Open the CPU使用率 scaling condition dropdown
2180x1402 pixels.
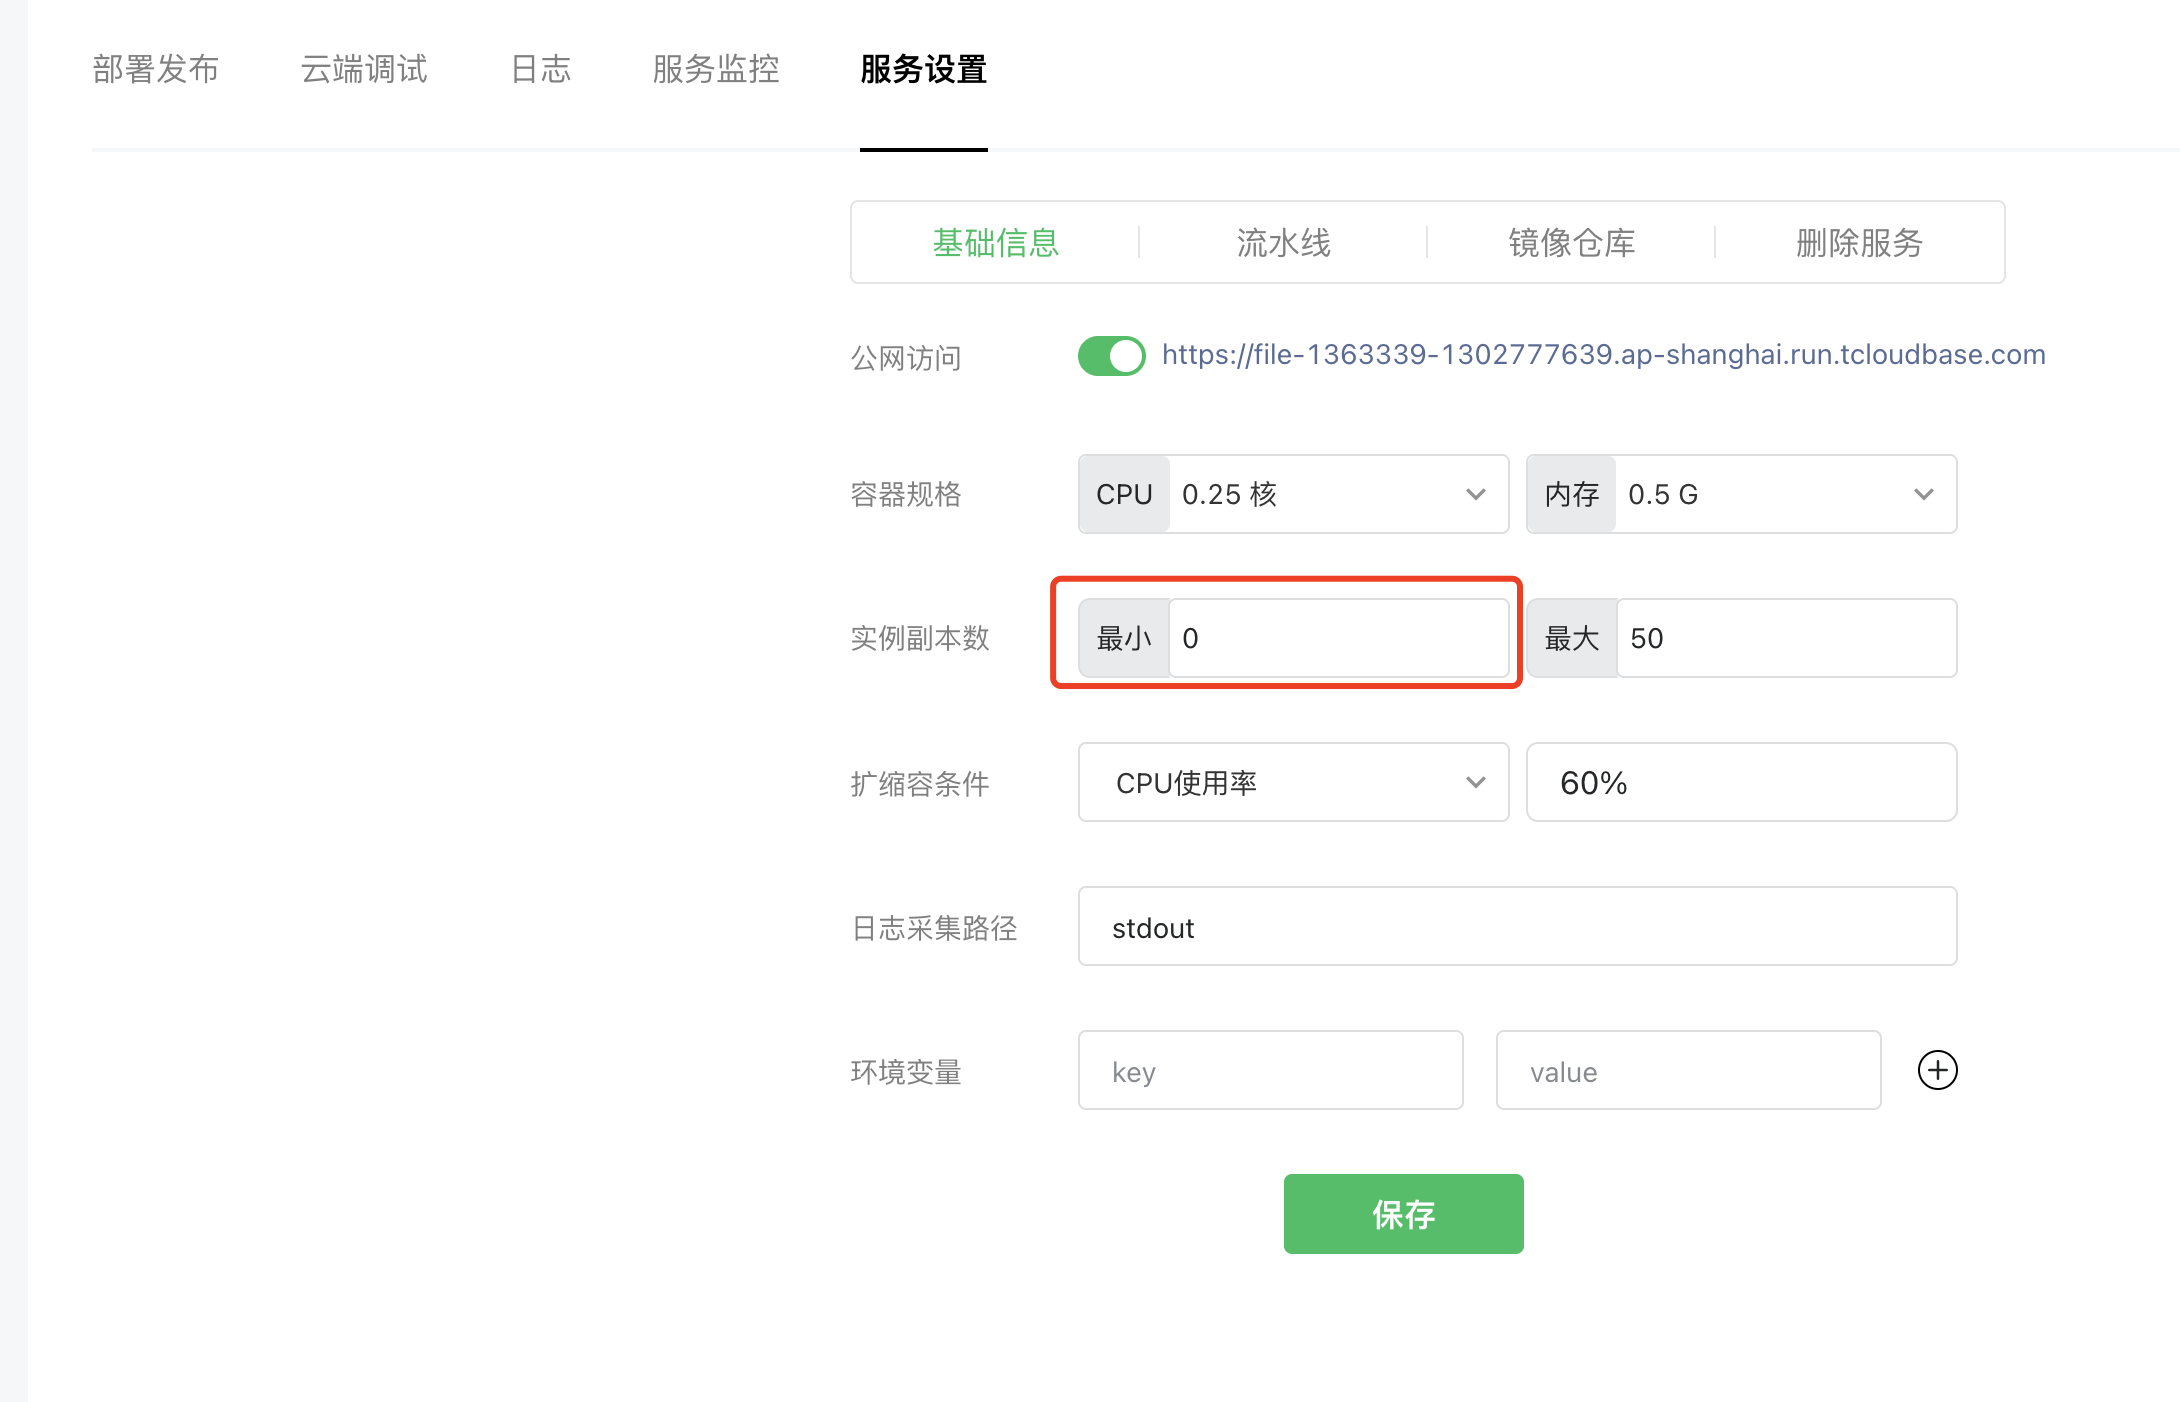click(x=1293, y=782)
